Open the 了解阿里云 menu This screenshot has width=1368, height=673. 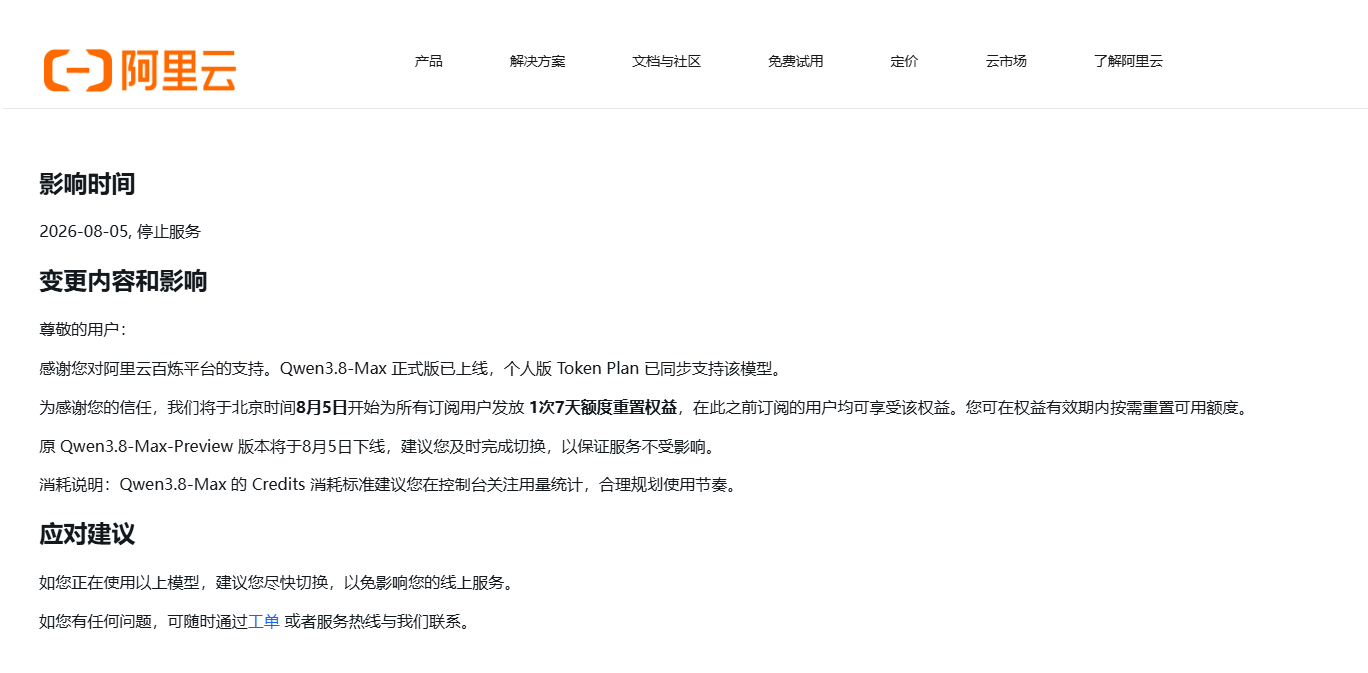(x=1128, y=61)
